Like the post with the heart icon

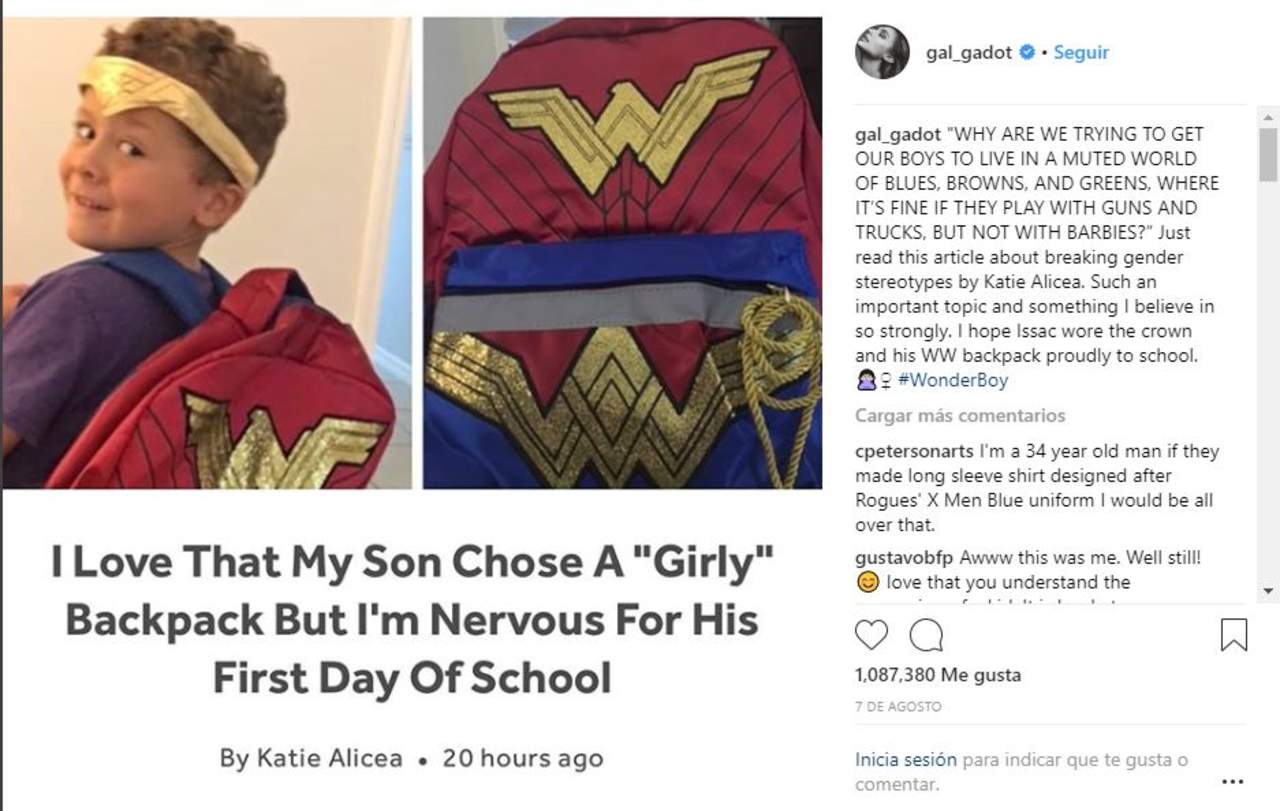point(871,635)
